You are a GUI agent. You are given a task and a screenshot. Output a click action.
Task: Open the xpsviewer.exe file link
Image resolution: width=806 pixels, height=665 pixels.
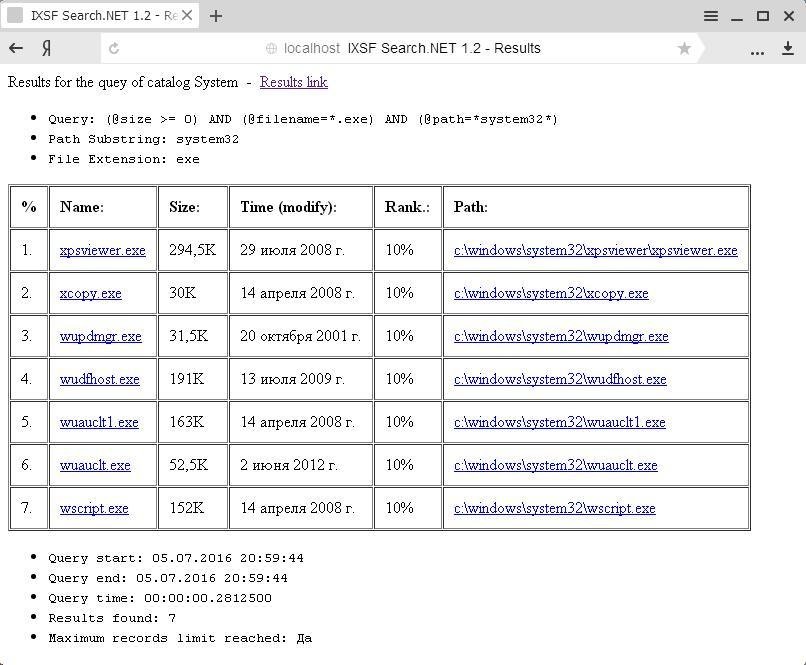[103, 250]
